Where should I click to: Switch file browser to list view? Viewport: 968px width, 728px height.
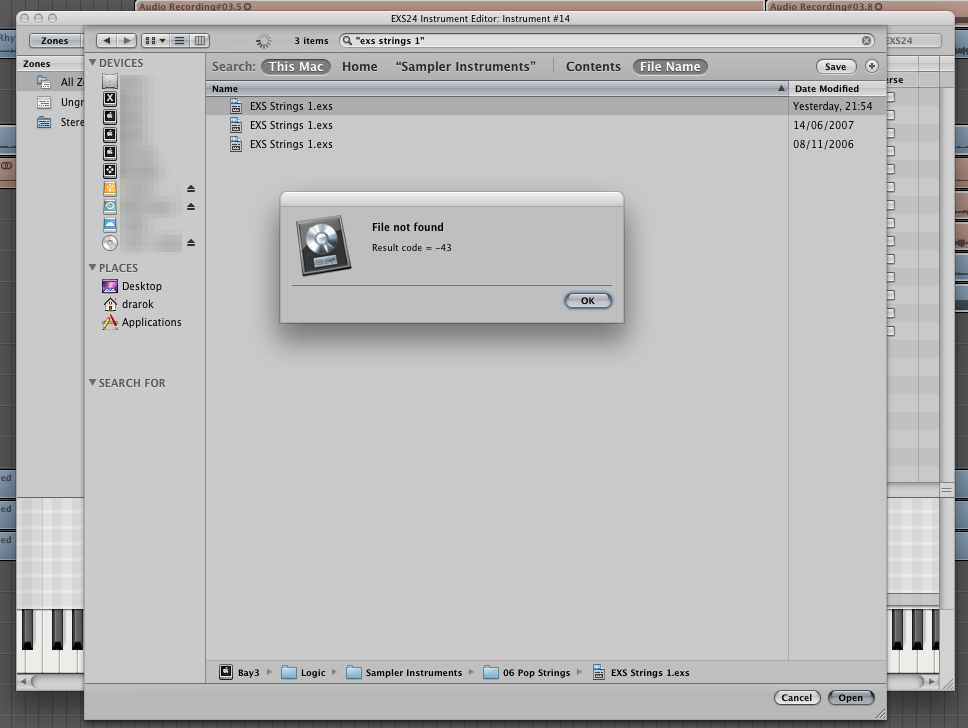click(179, 41)
